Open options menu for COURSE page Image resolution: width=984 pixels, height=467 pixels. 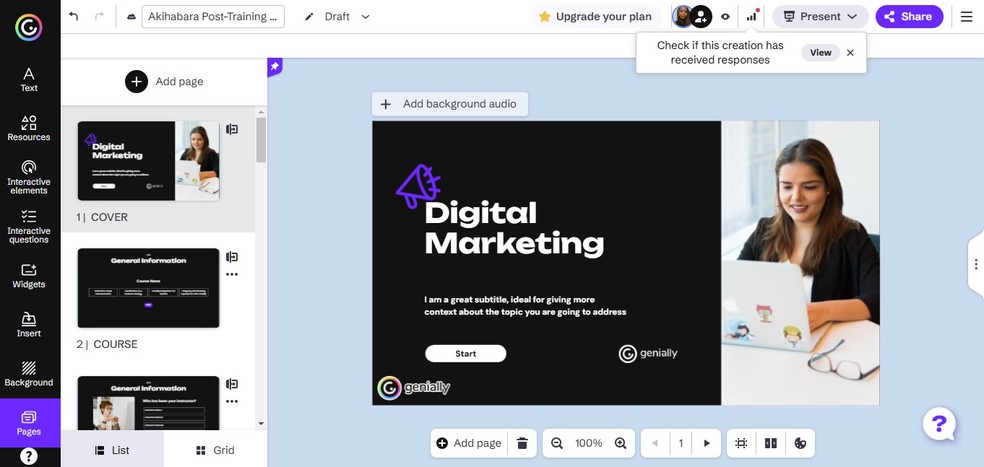(232, 274)
